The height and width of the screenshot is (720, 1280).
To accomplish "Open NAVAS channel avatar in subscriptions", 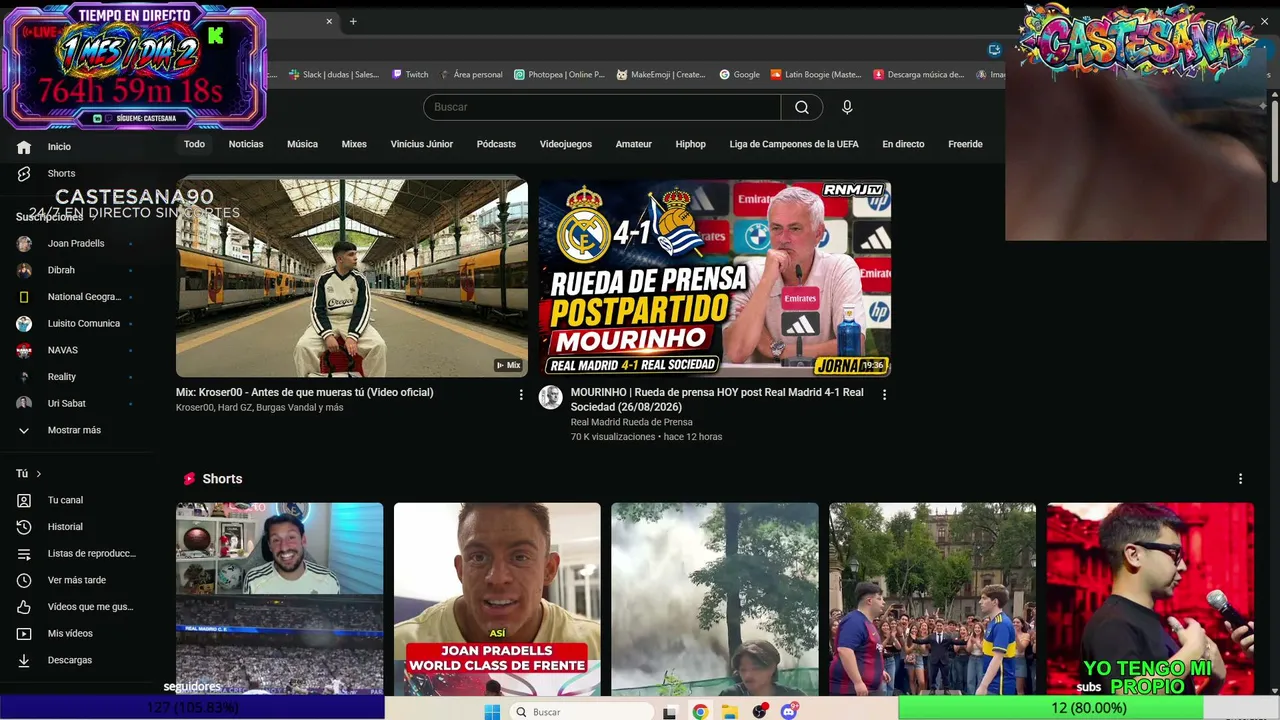I will [x=24, y=350].
